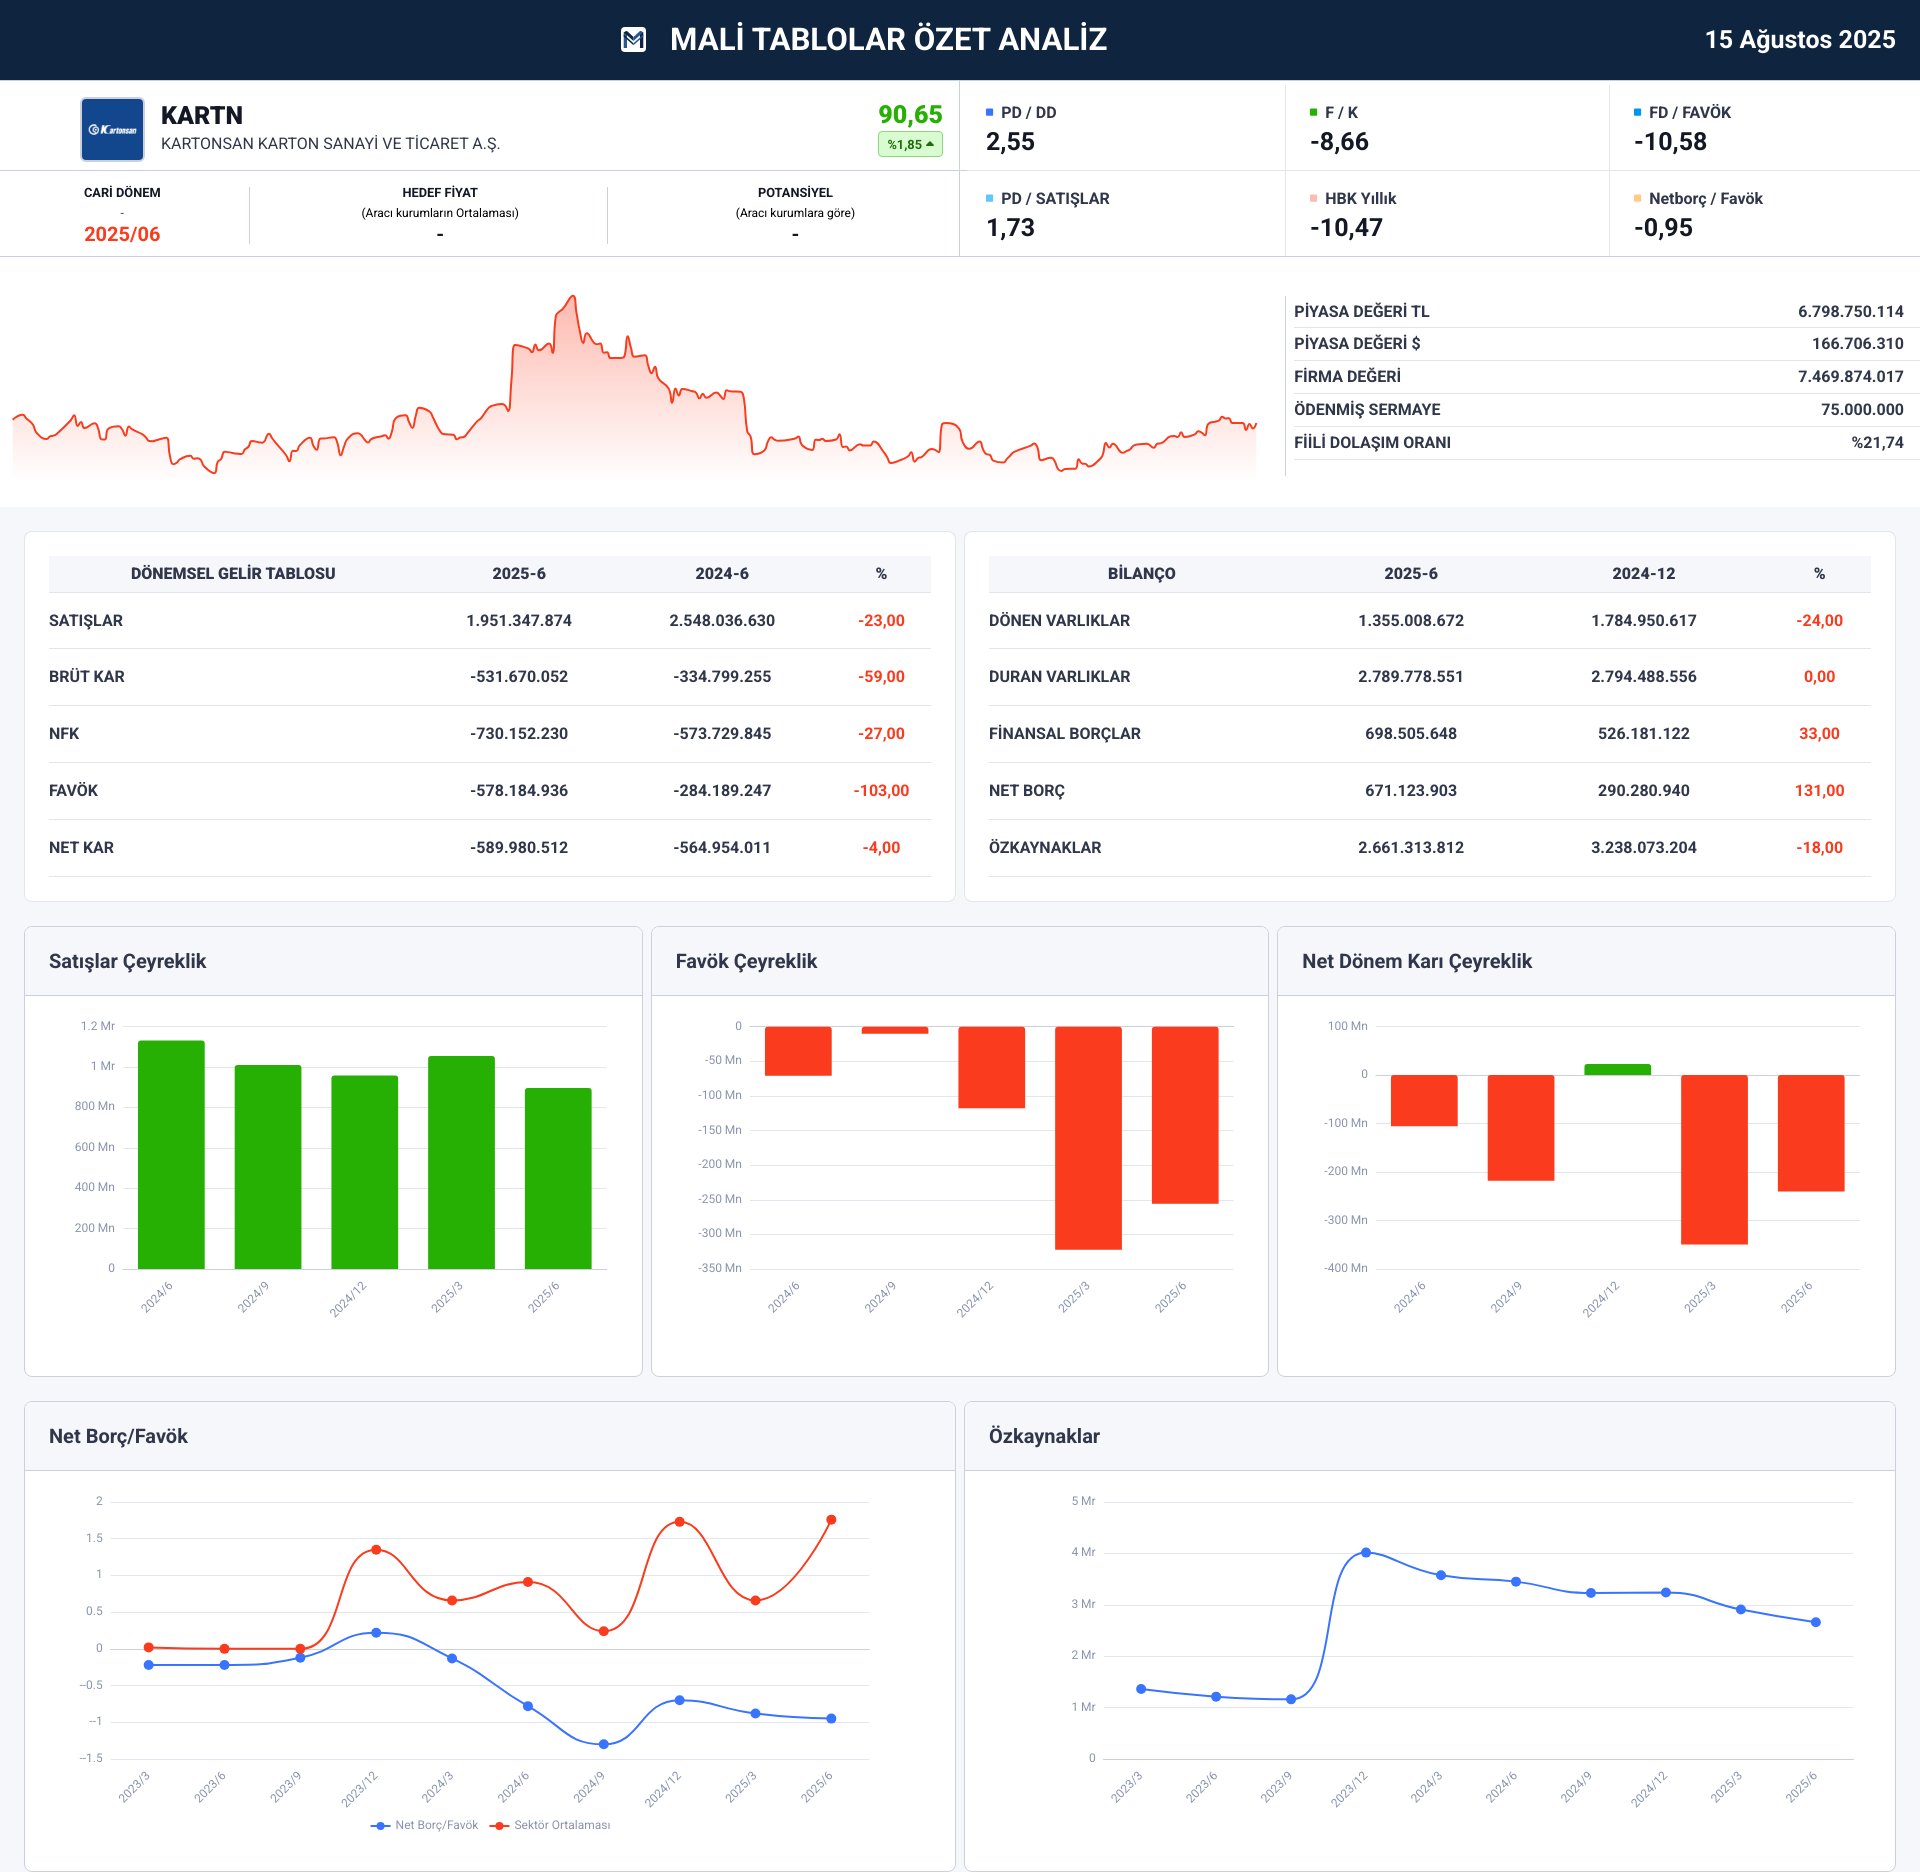Click the green F / K indicator square

point(1313,113)
